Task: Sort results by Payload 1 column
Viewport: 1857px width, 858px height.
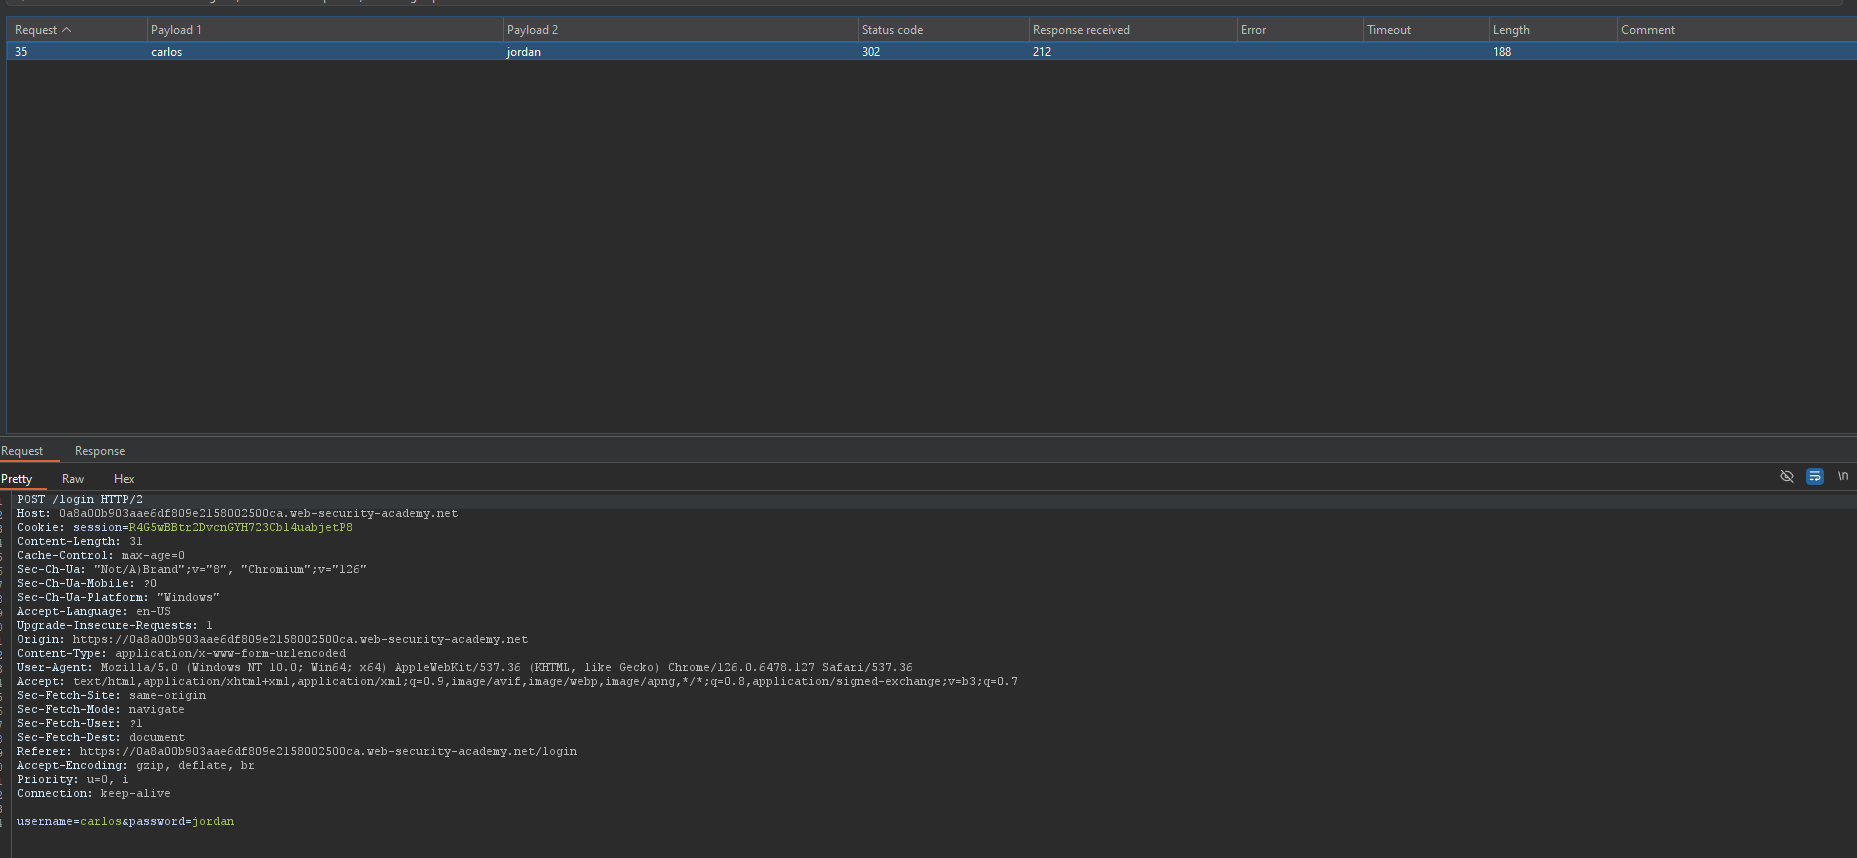Action: point(176,30)
